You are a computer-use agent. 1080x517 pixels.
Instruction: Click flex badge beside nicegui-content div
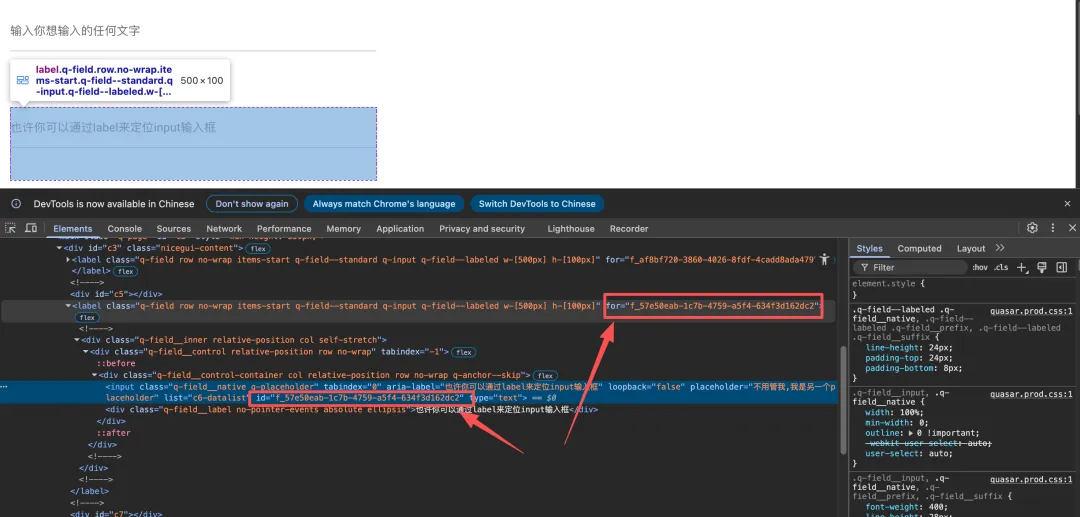(x=258, y=248)
